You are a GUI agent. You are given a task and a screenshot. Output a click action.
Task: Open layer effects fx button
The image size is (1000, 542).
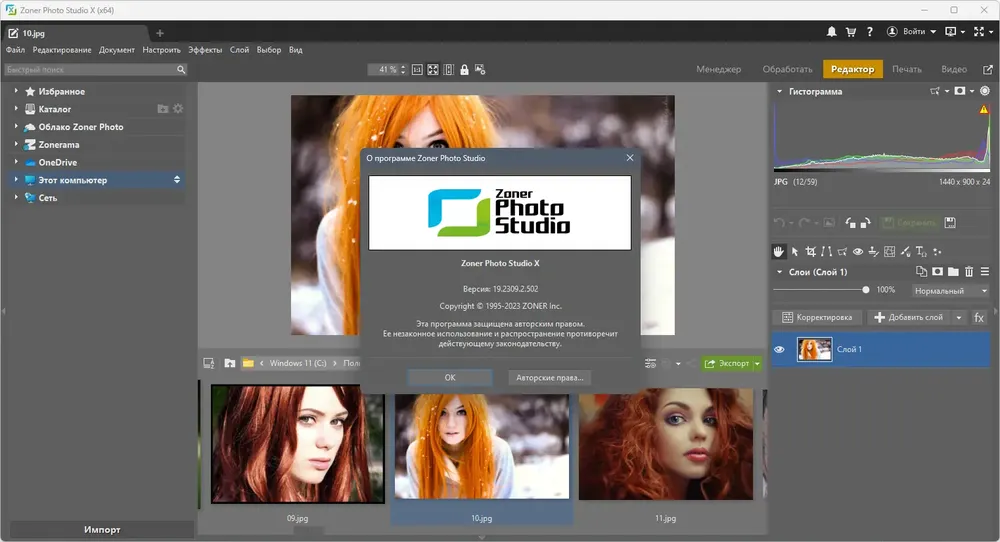click(x=979, y=318)
